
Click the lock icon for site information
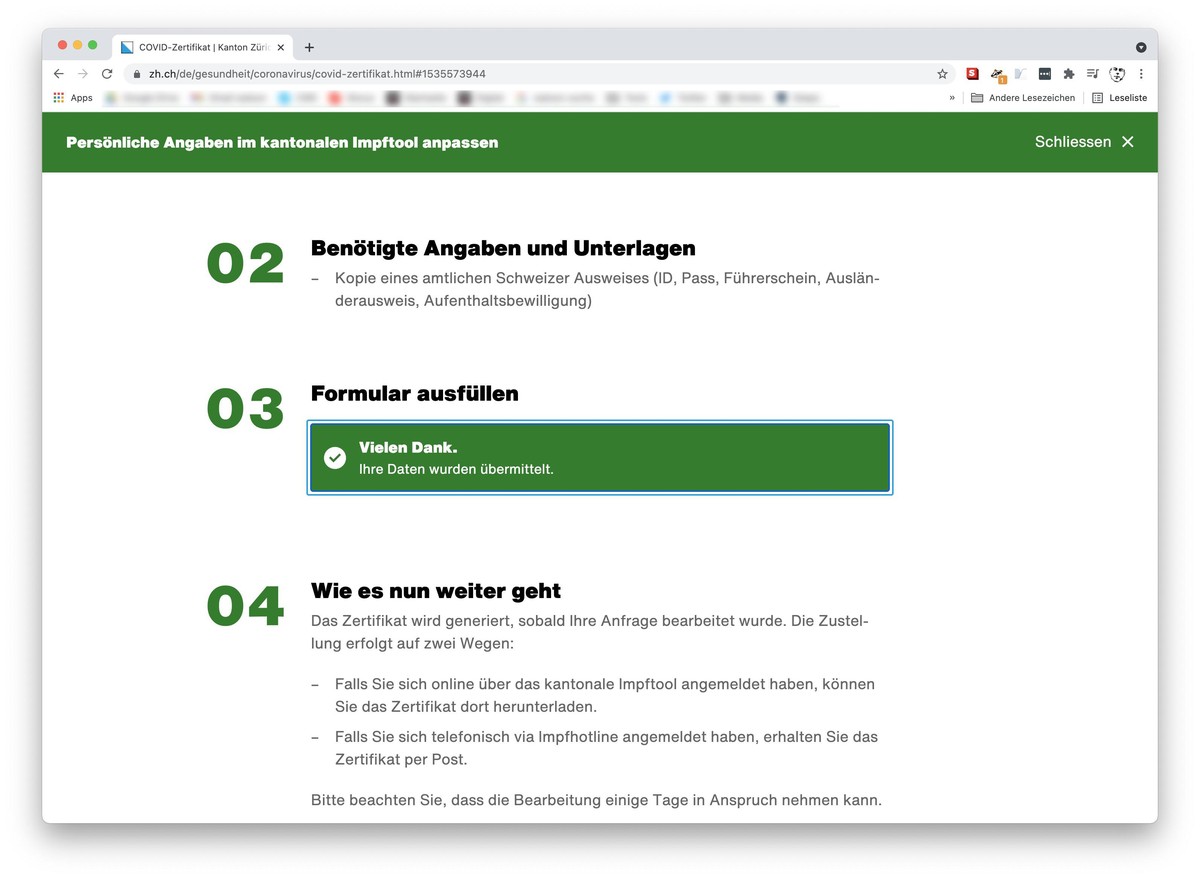coord(137,74)
